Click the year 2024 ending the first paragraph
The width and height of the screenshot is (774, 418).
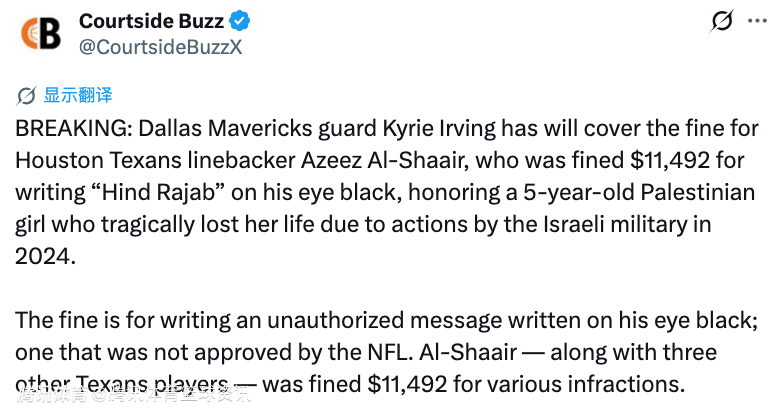click(x=45, y=256)
